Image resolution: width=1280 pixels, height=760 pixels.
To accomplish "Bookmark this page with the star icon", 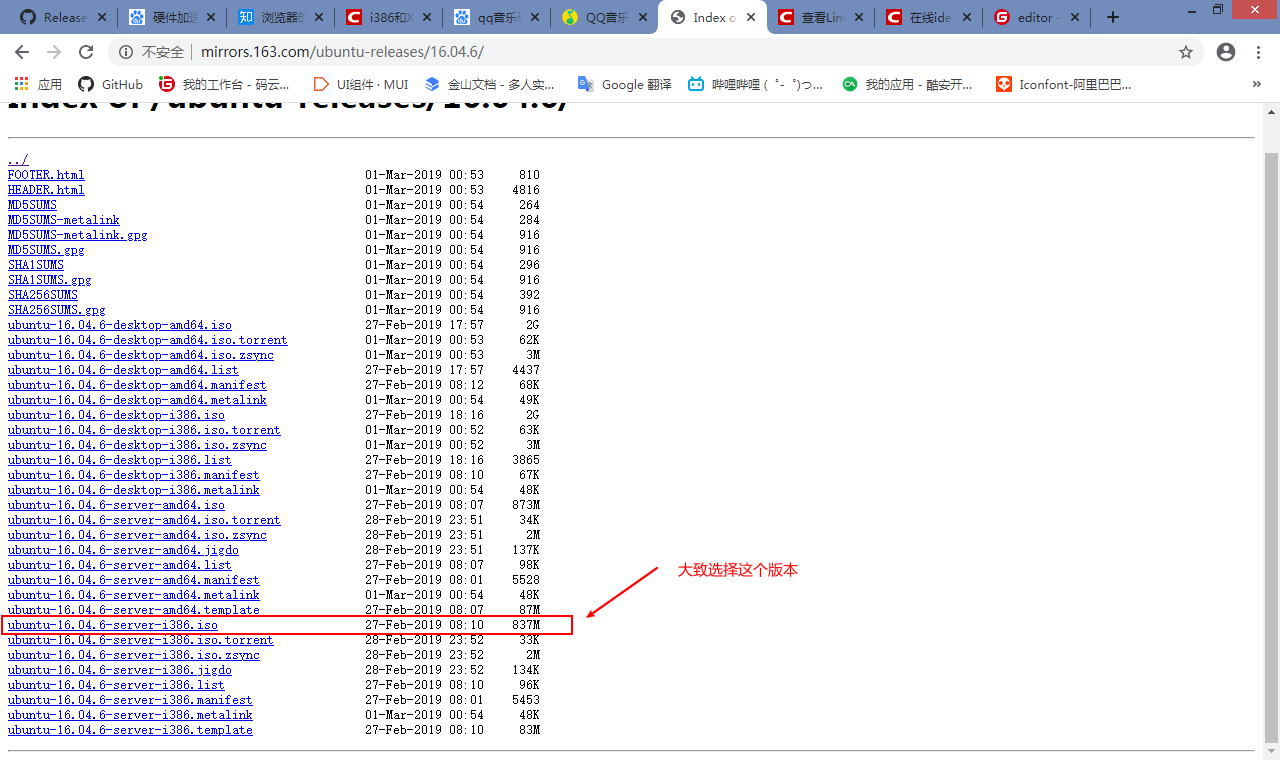I will (1186, 52).
